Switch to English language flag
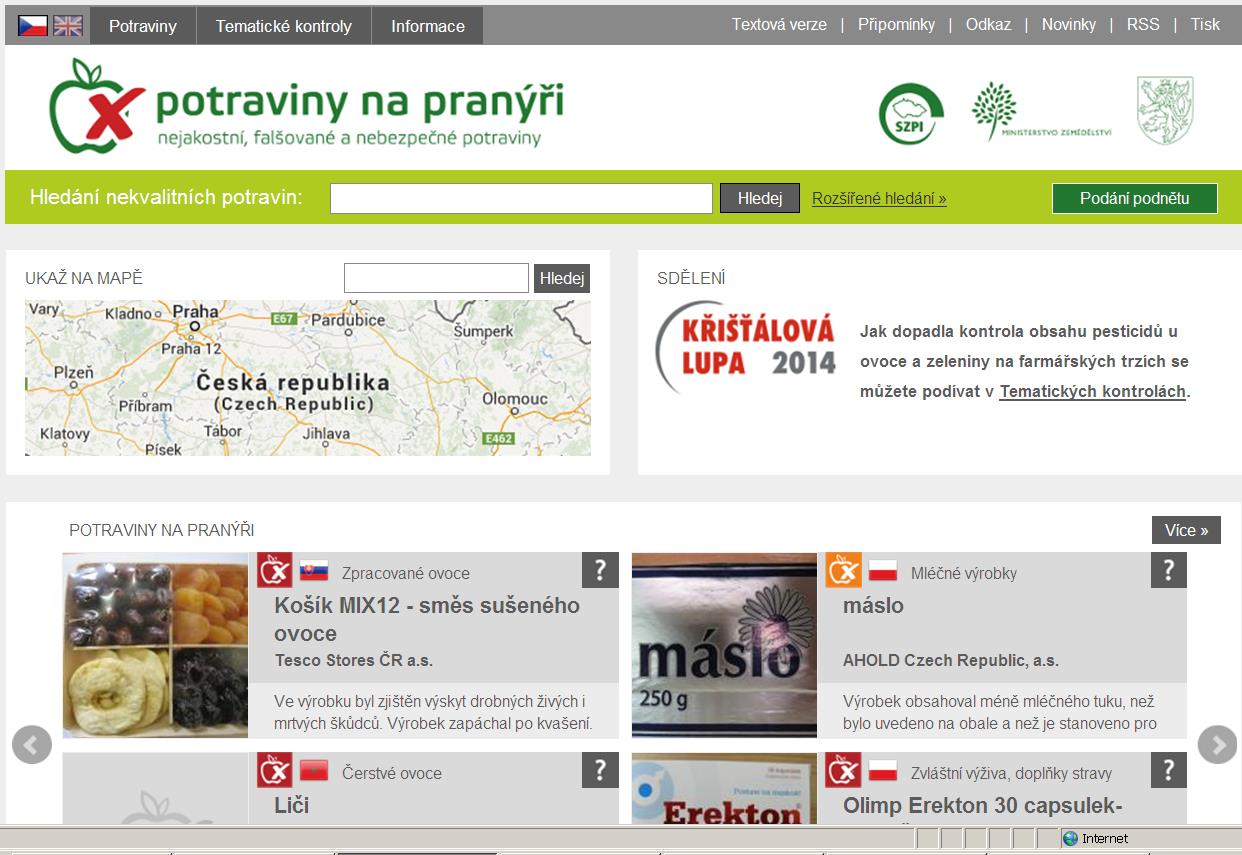The image size is (1242, 855). tap(68, 26)
